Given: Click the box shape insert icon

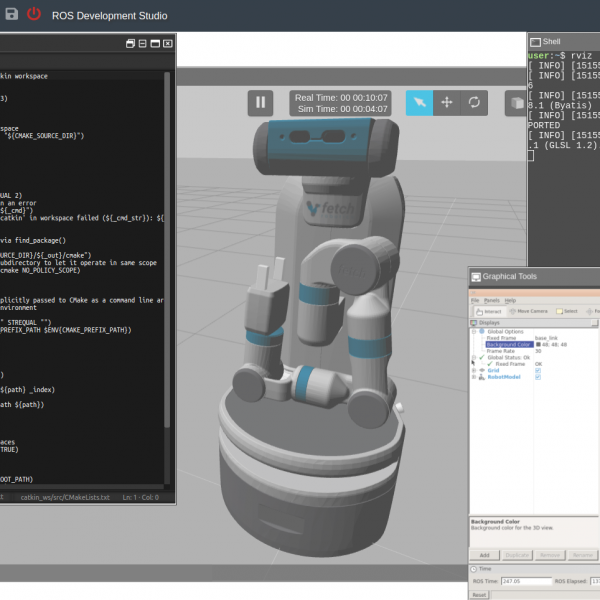Looking at the screenshot, I should point(516,103).
